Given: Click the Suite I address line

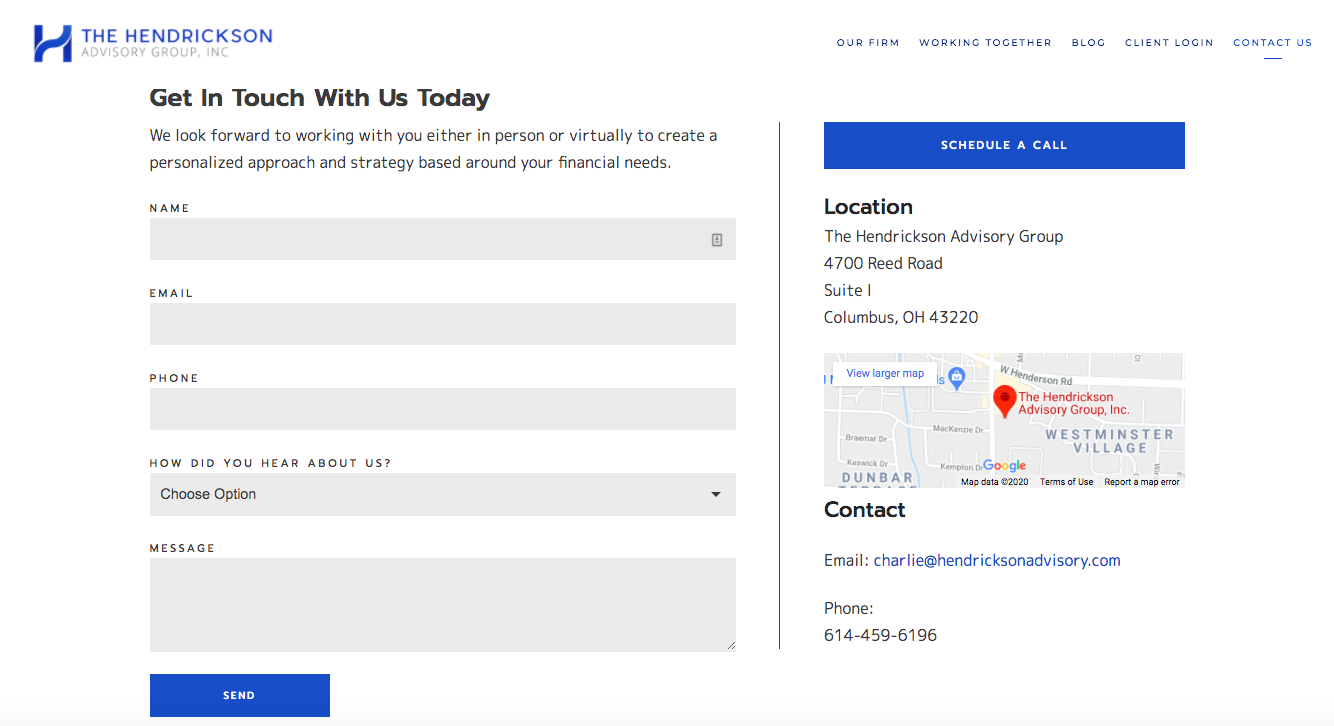Looking at the screenshot, I should tap(848, 290).
